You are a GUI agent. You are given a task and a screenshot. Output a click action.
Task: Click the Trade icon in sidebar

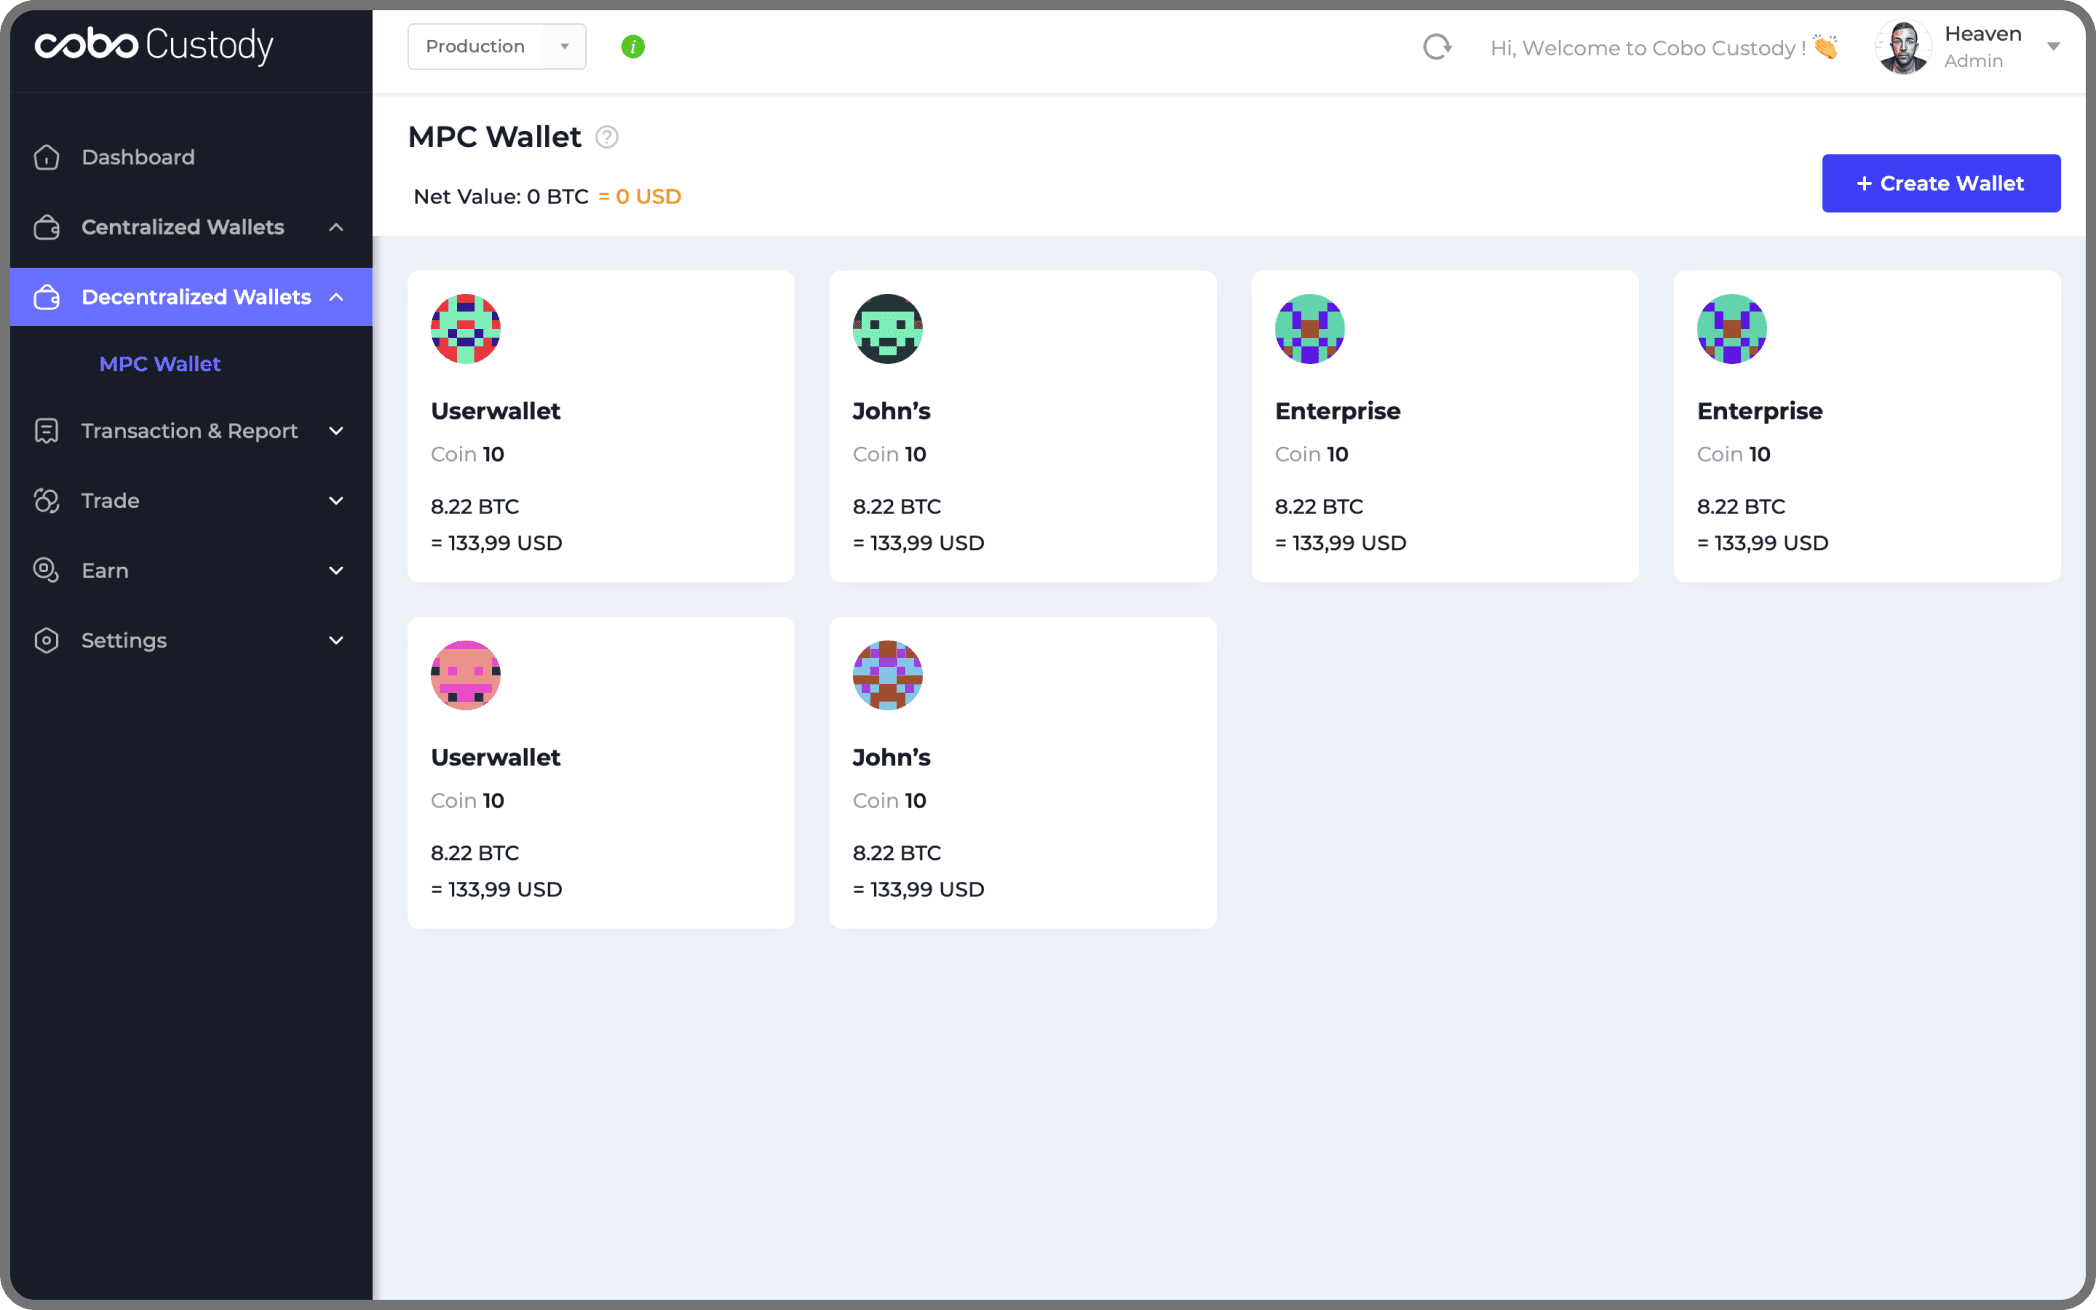[x=47, y=500]
